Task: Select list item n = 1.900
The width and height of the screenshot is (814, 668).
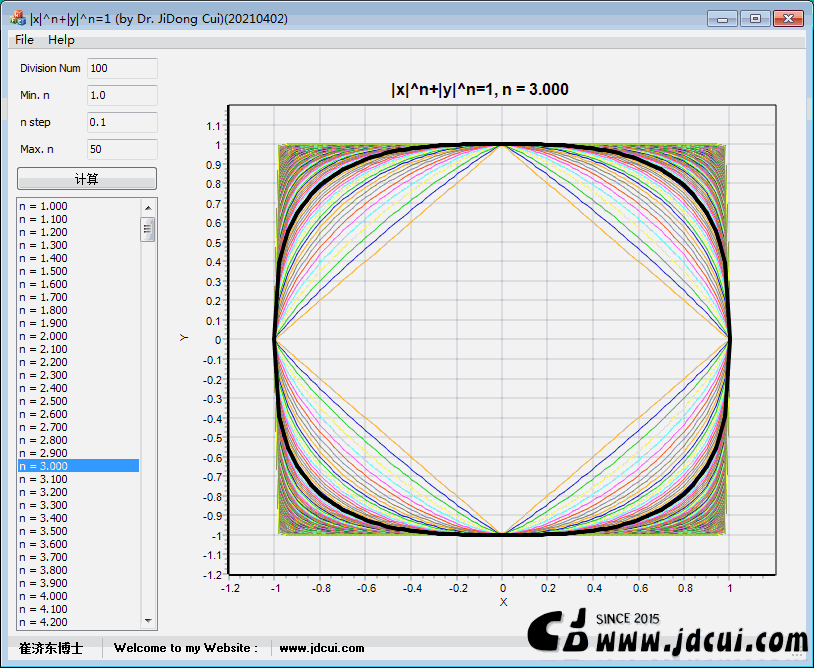Action: [78, 323]
